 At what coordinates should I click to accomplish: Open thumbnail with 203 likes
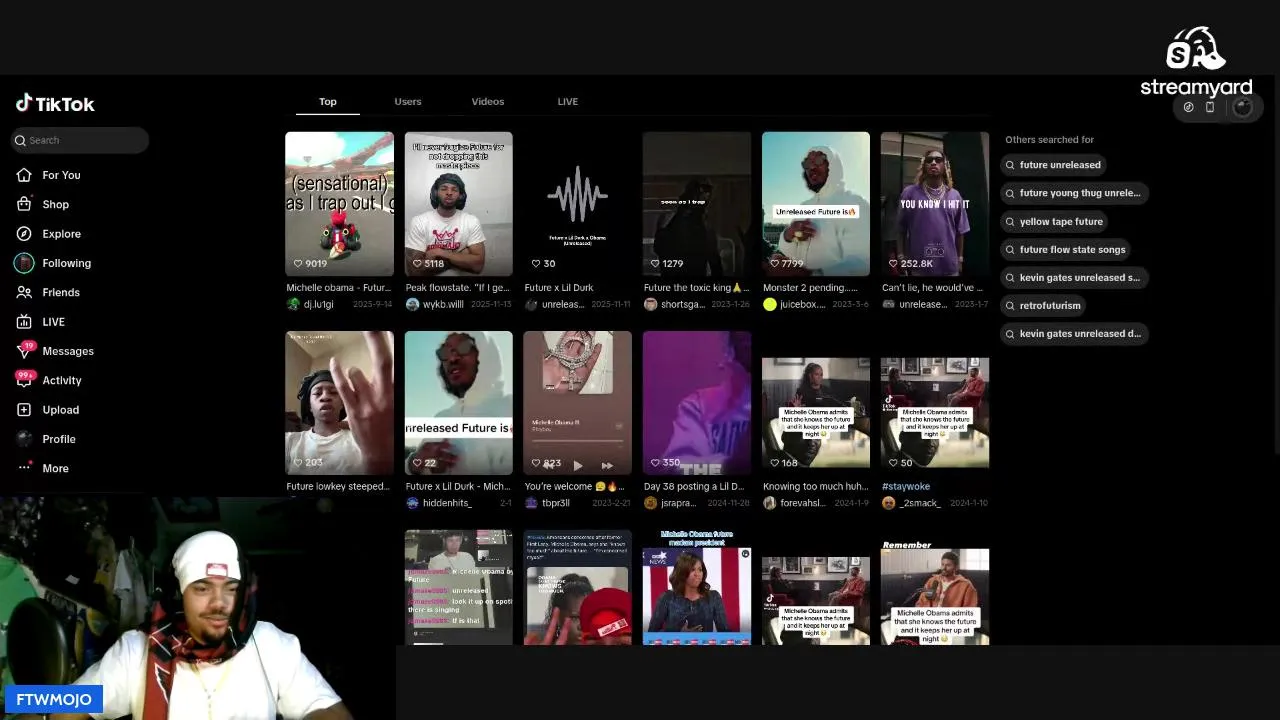[x=339, y=403]
